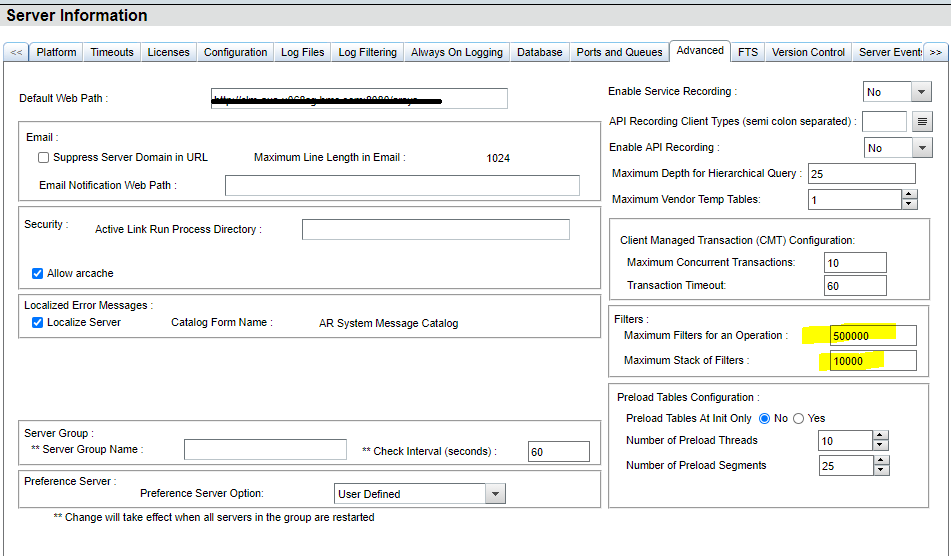
Task: Select Yes for Preload Tables At Init Only
Action: pos(799,418)
